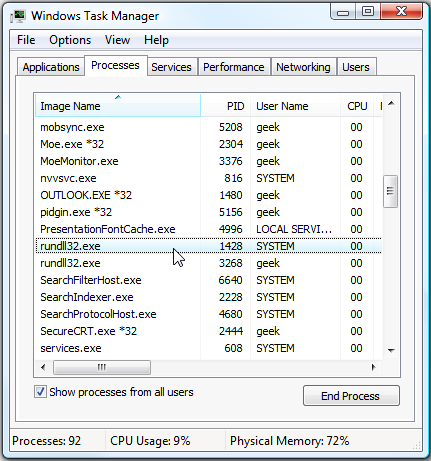This screenshot has width=431, height=461.
Task: Select the services.exe process
Action: [x=208, y=348]
